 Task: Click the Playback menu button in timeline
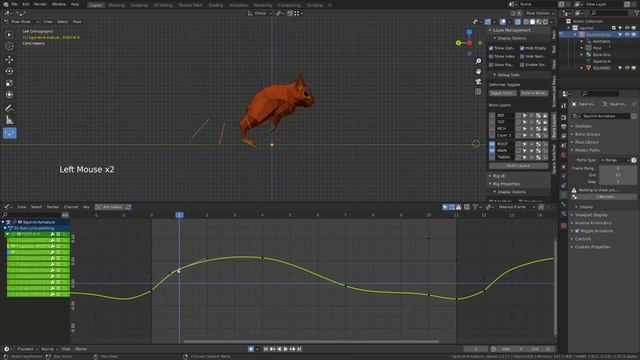[27, 349]
